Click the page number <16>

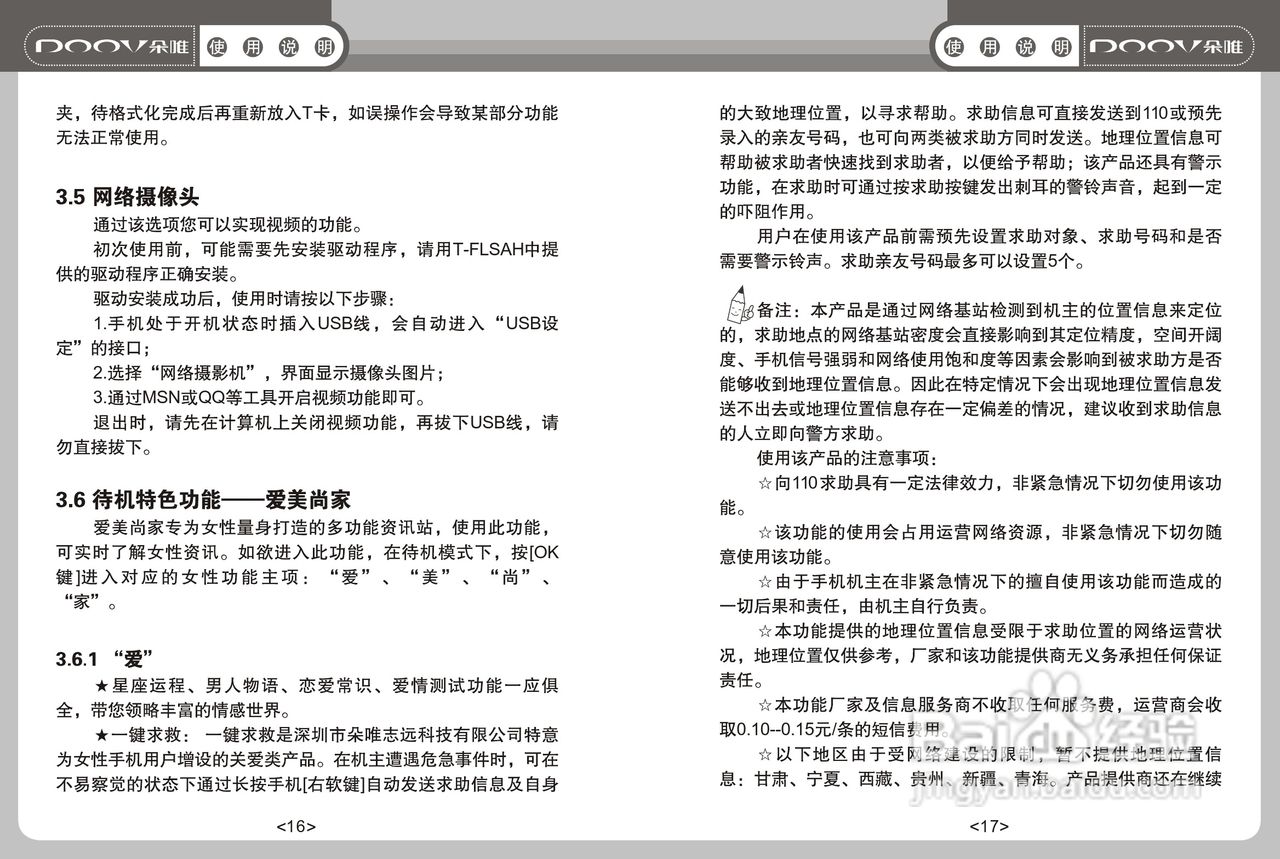pos(296,826)
